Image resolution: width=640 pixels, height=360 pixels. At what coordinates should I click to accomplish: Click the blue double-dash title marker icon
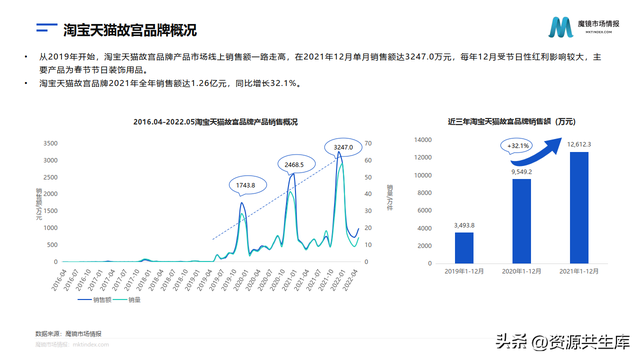click(47, 28)
